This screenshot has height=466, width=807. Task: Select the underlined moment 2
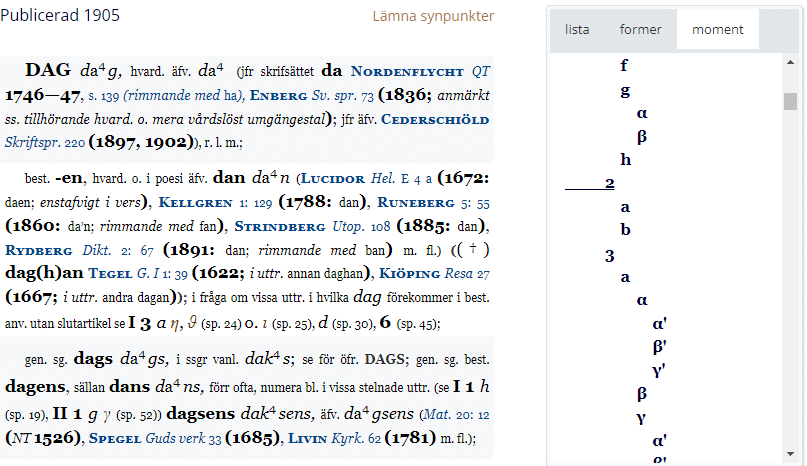coord(590,183)
